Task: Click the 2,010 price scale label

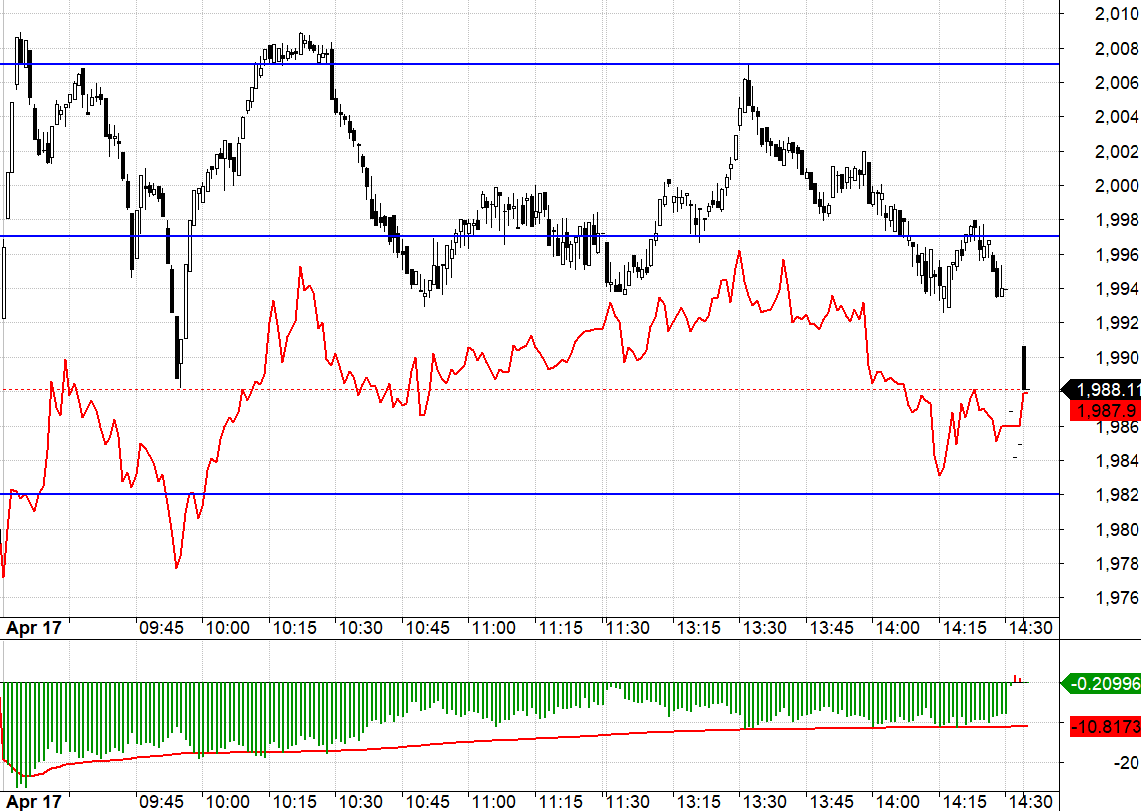Action: pyautogui.click(x=1118, y=13)
